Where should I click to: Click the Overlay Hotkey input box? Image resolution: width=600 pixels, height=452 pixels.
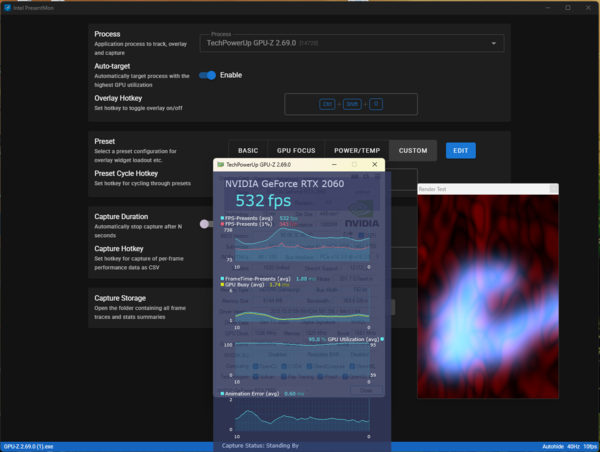pyautogui.click(x=351, y=104)
